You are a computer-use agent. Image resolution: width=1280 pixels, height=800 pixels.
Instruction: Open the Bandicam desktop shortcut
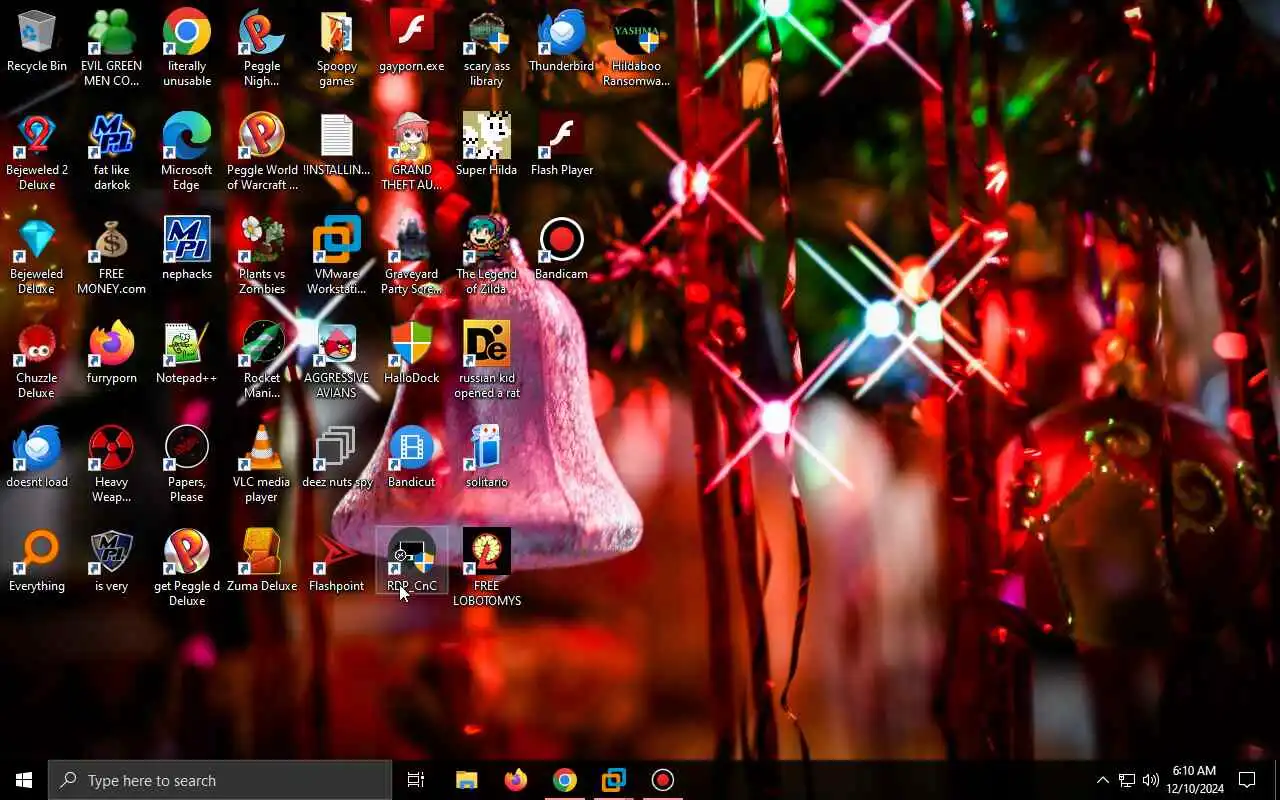(562, 250)
